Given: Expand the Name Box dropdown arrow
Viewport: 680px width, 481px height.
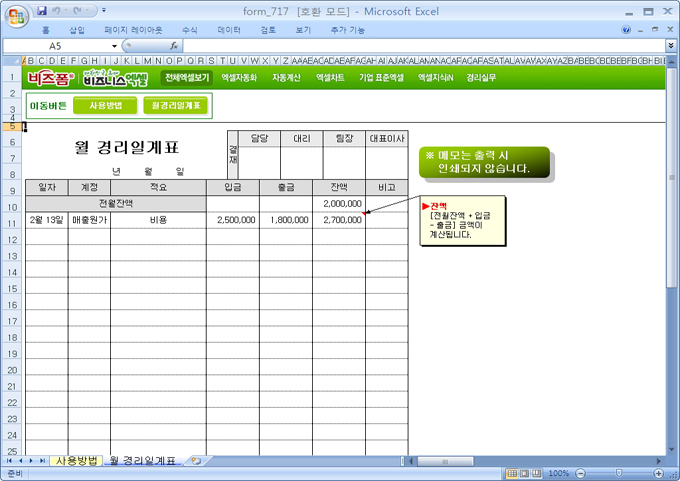Looking at the screenshot, I should pos(114,46).
